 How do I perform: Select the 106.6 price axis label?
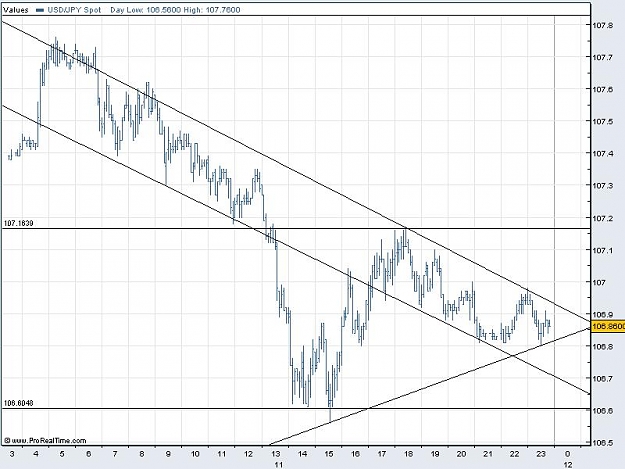click(602, 410)
